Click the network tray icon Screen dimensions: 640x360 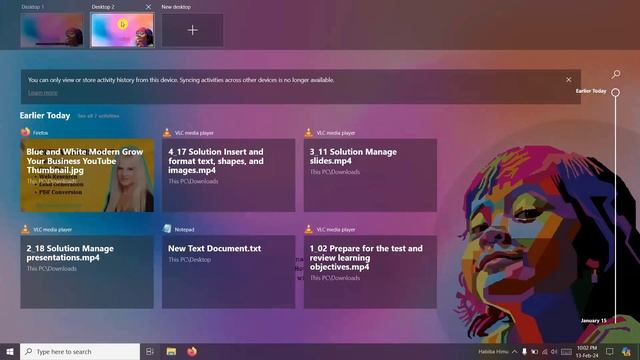[544, 351]
